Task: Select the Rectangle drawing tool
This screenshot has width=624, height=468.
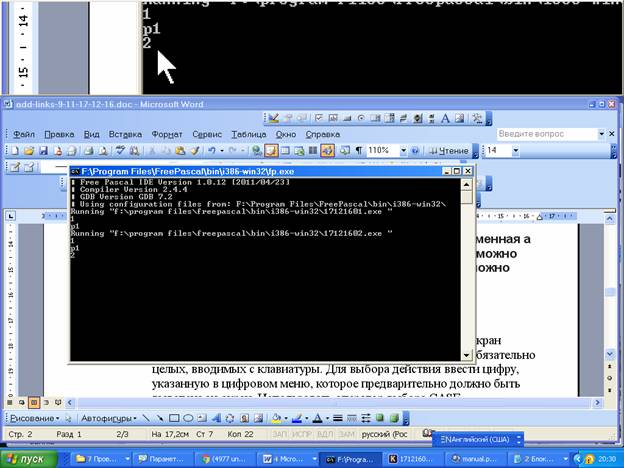Action: [174, 418]
